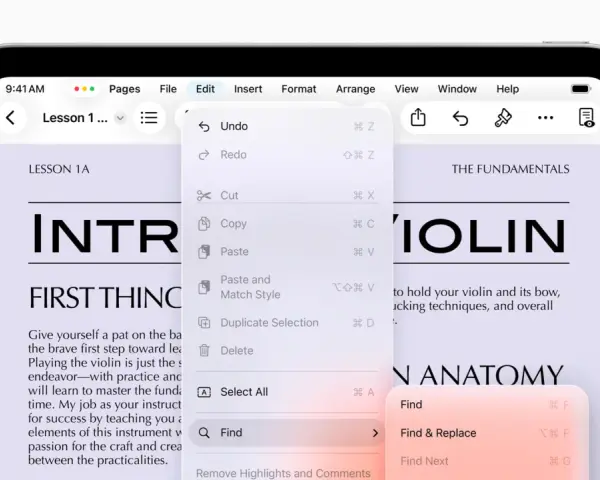Click THE FUNDAMENTALS header text
This screenshot has height=480, width=600.
[x=510, y=169]
